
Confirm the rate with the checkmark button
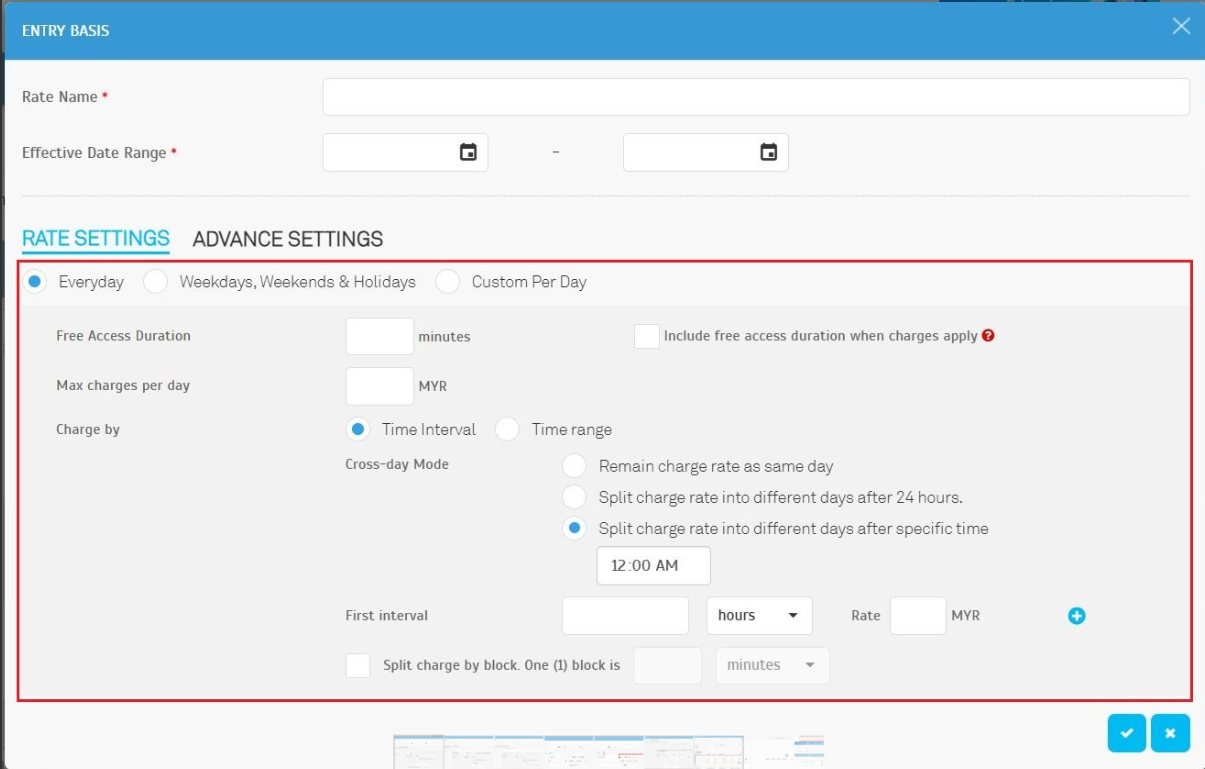click(x=1127, y=733)
